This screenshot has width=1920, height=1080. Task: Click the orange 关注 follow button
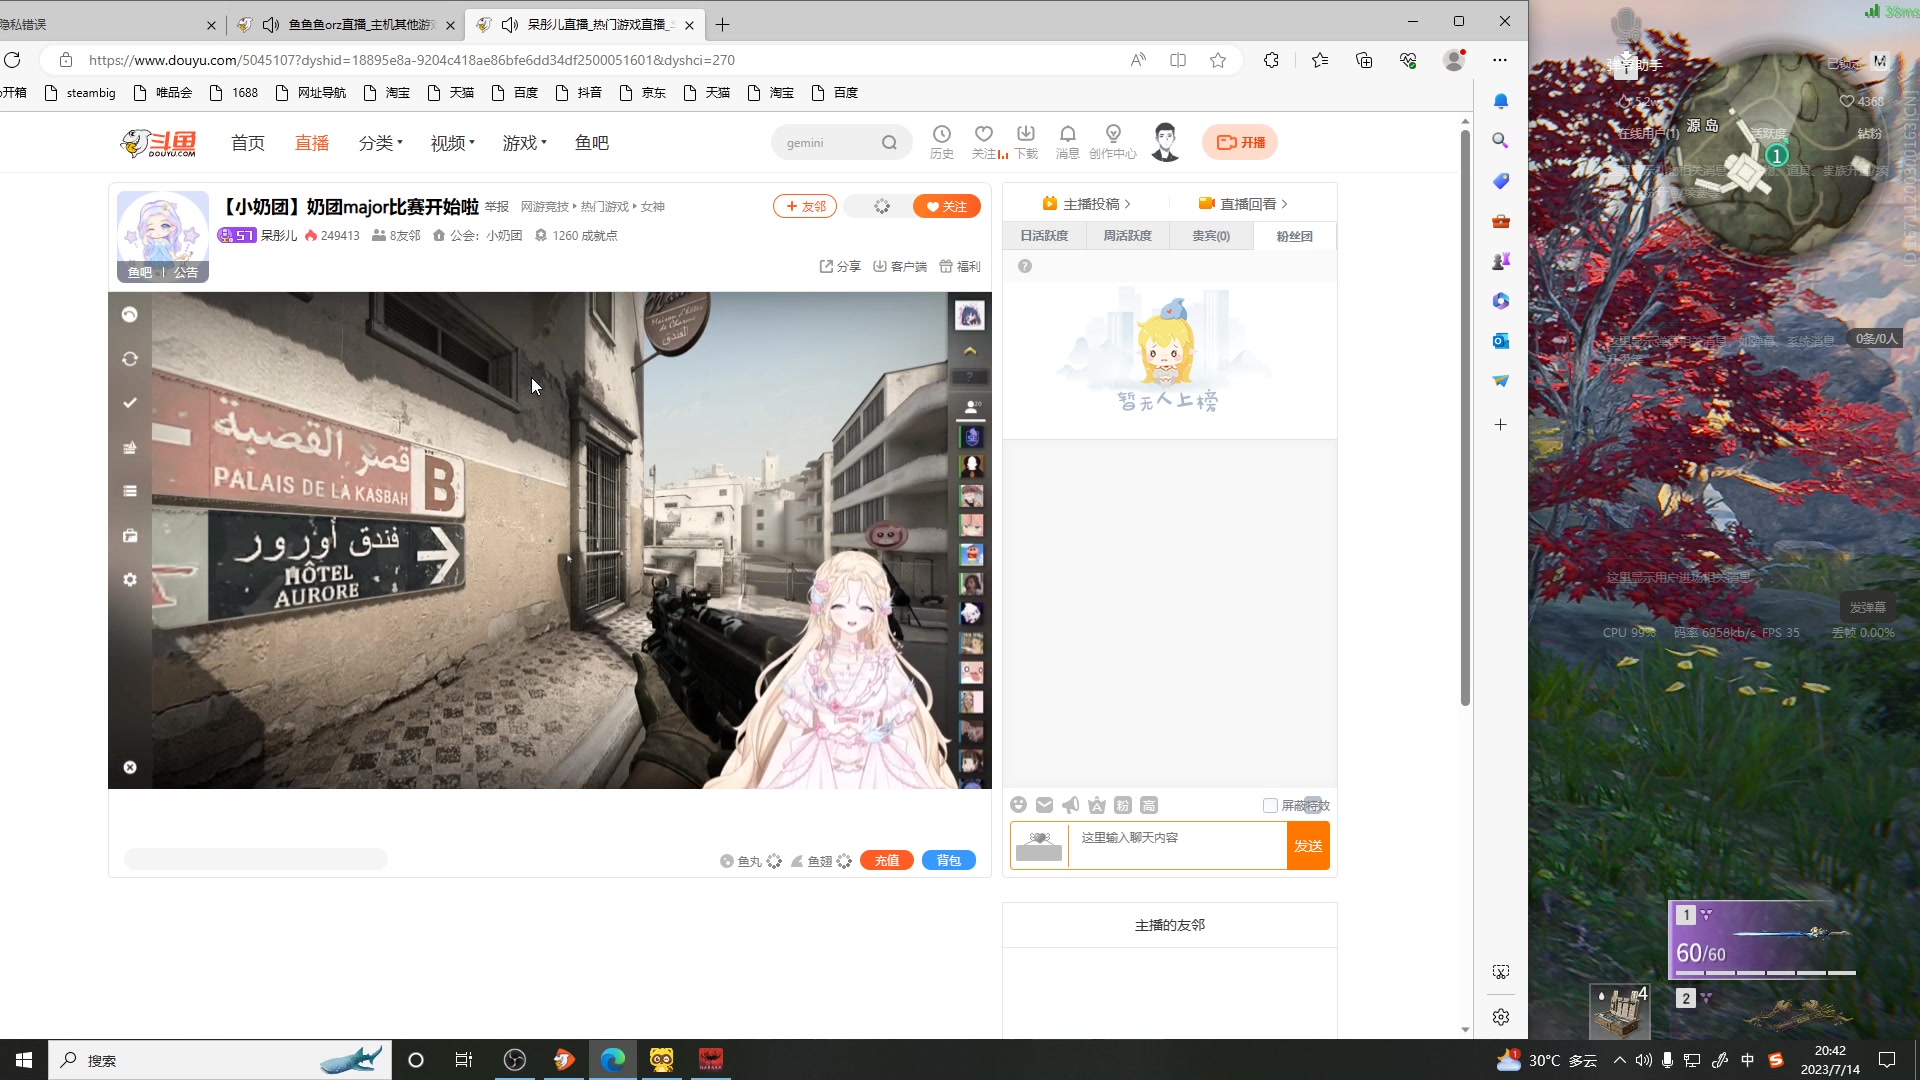click(x=946, y=207)
